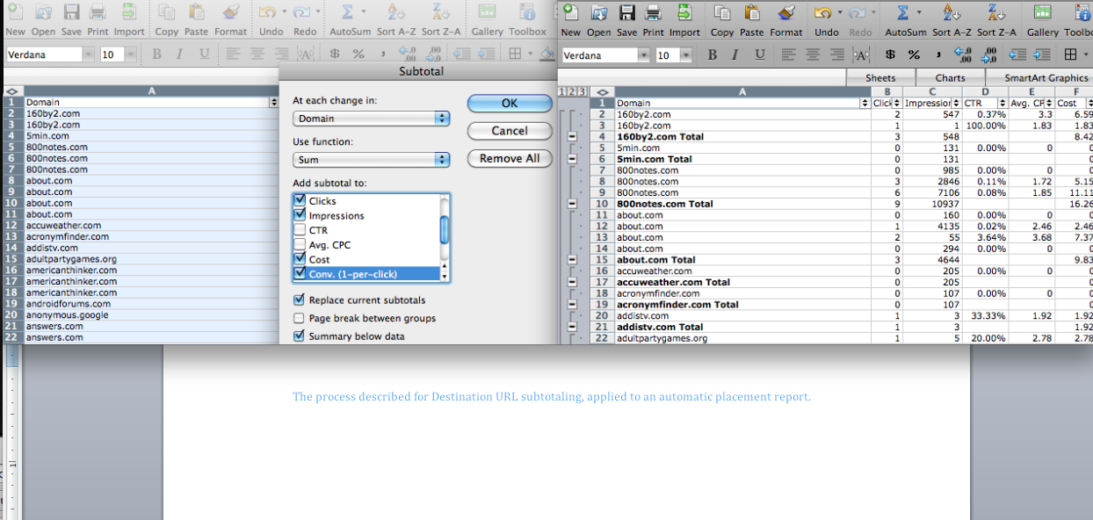Uncheck the Impressions subtotal checkbox
The height and width of the screenshot is (520, 1093).
point(300,215)
